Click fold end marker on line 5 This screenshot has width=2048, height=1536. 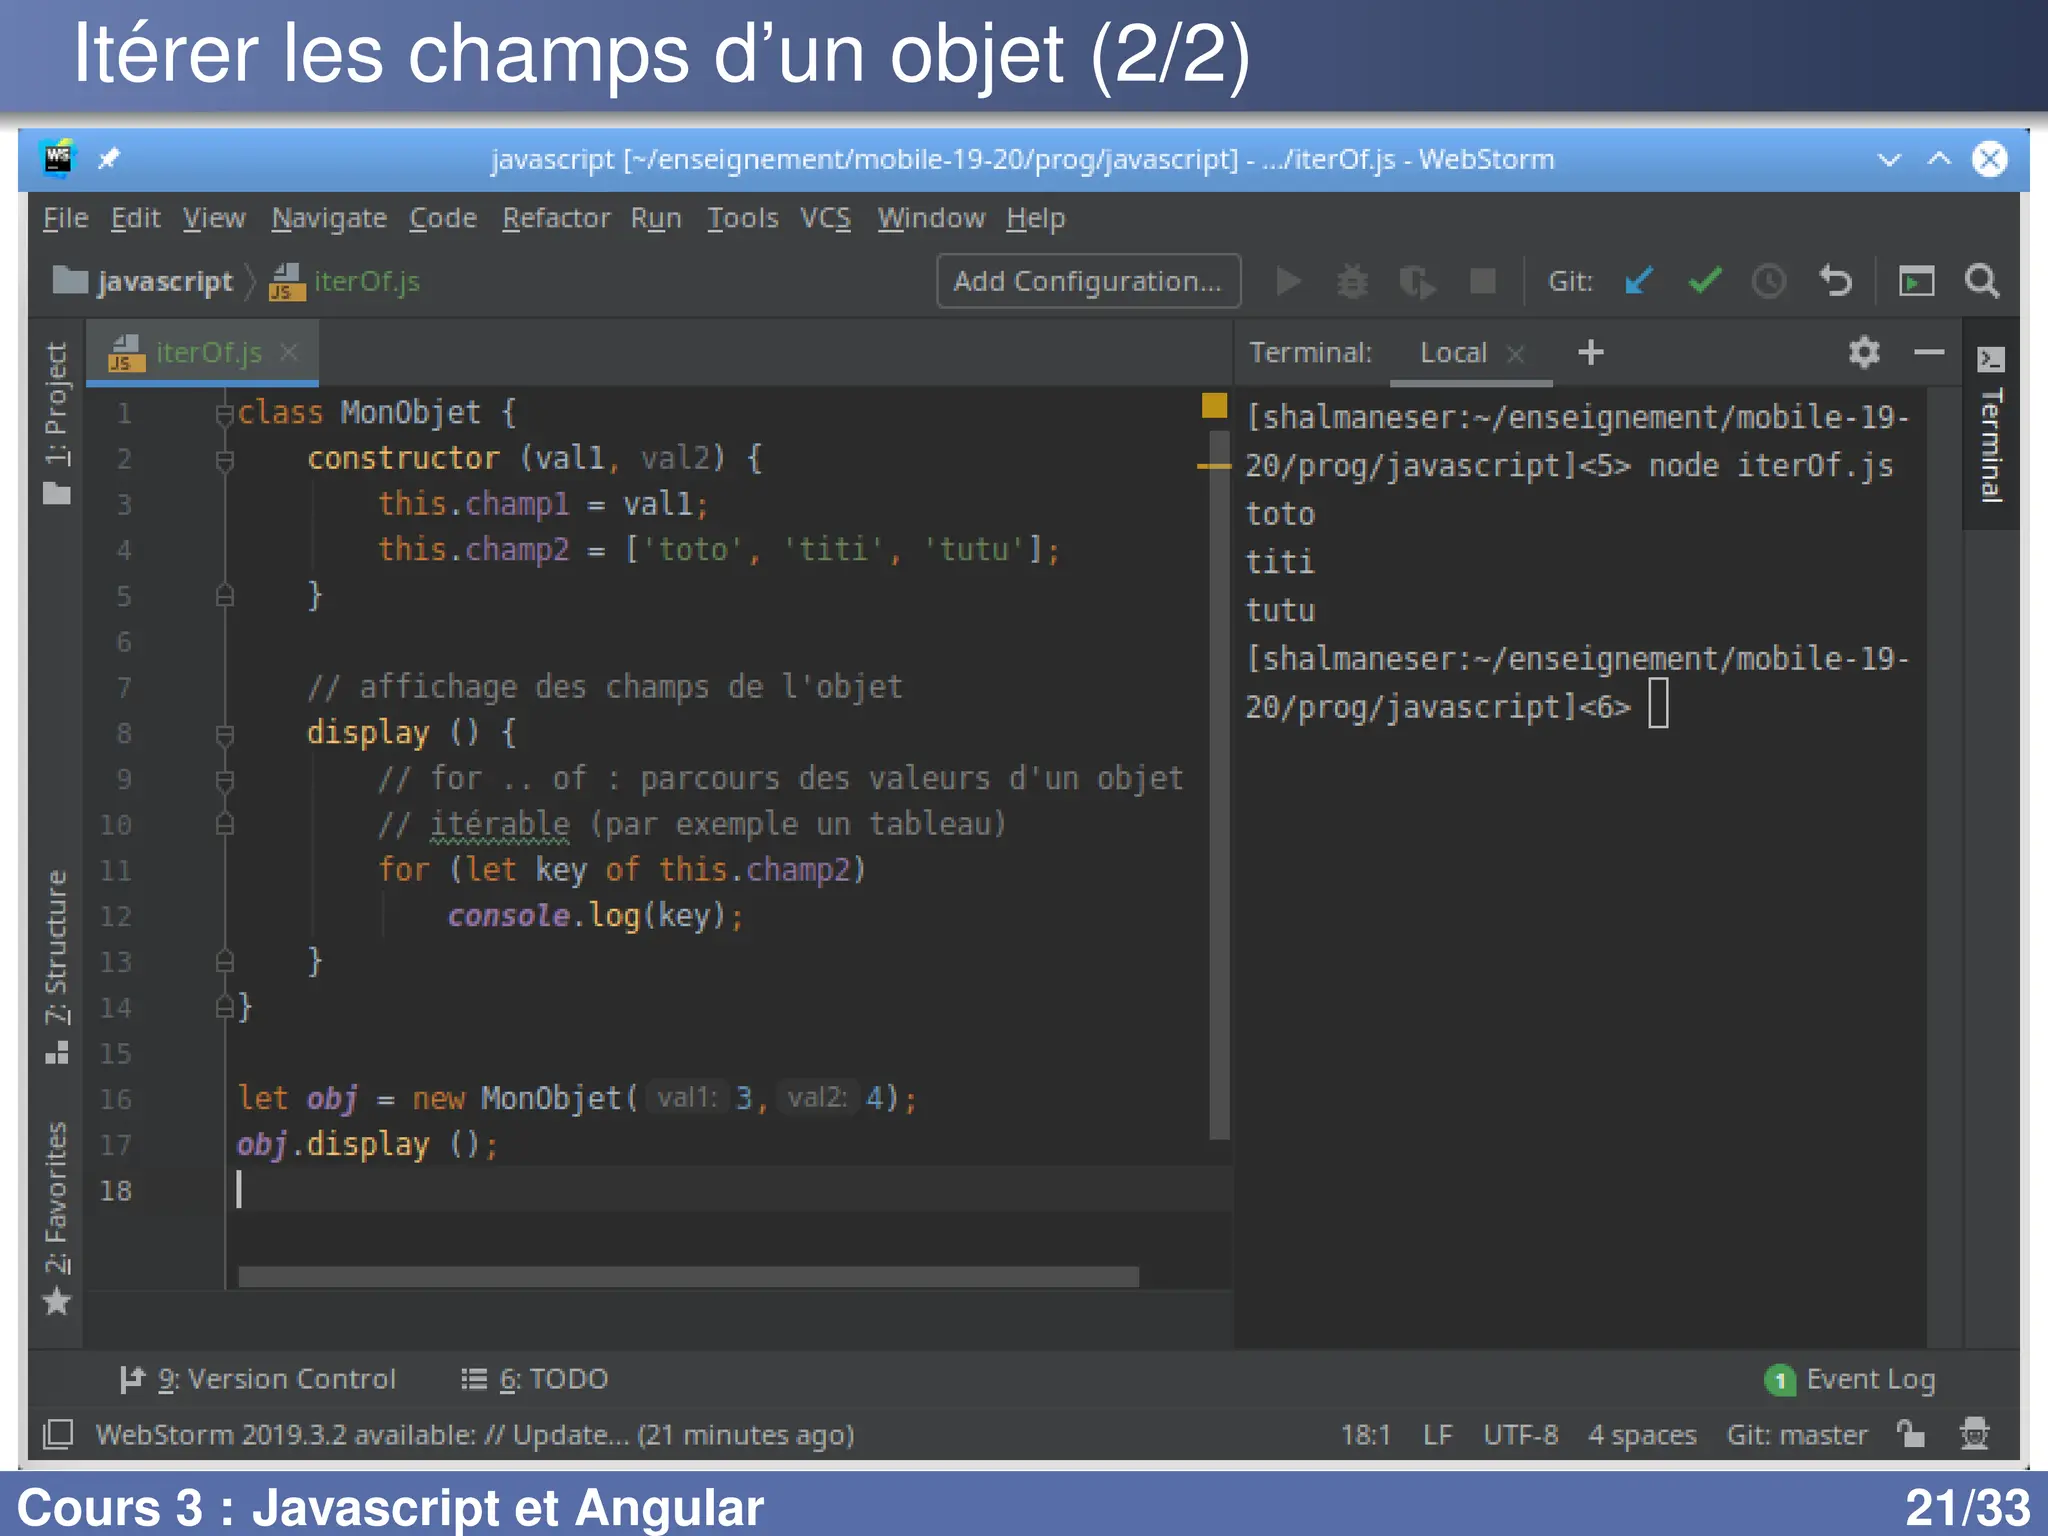click(225, 596)
